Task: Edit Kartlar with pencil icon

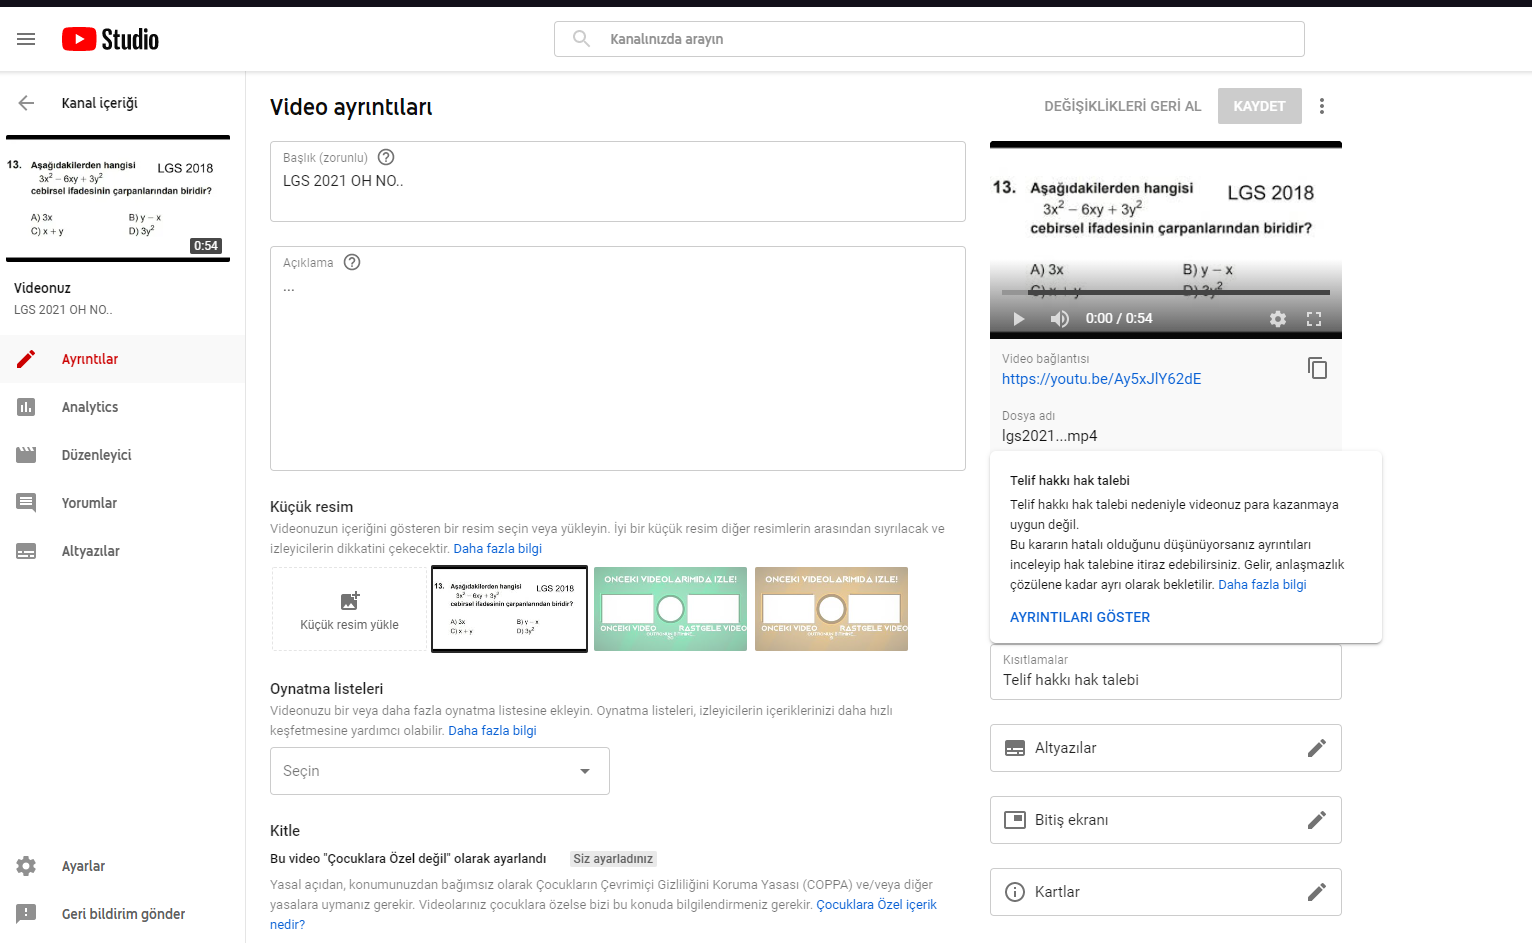Action: click(x=1317, y=892)
